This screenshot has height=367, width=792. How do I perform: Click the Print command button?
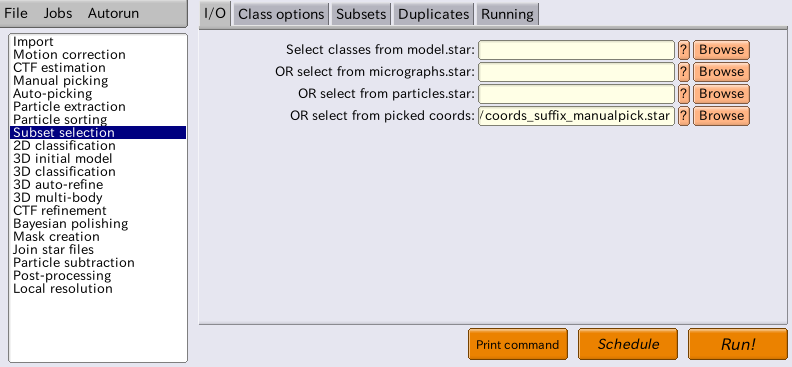(518, 344)
